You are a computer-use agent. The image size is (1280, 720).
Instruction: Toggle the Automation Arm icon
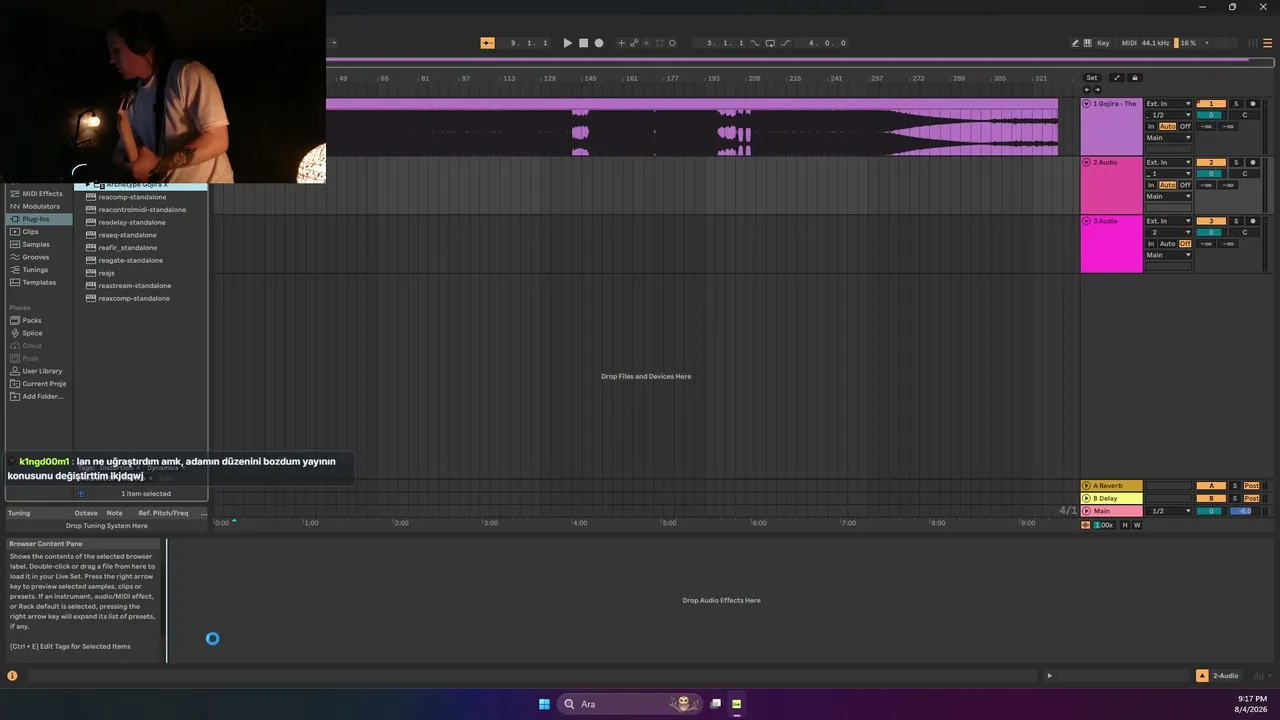[634, 43]
